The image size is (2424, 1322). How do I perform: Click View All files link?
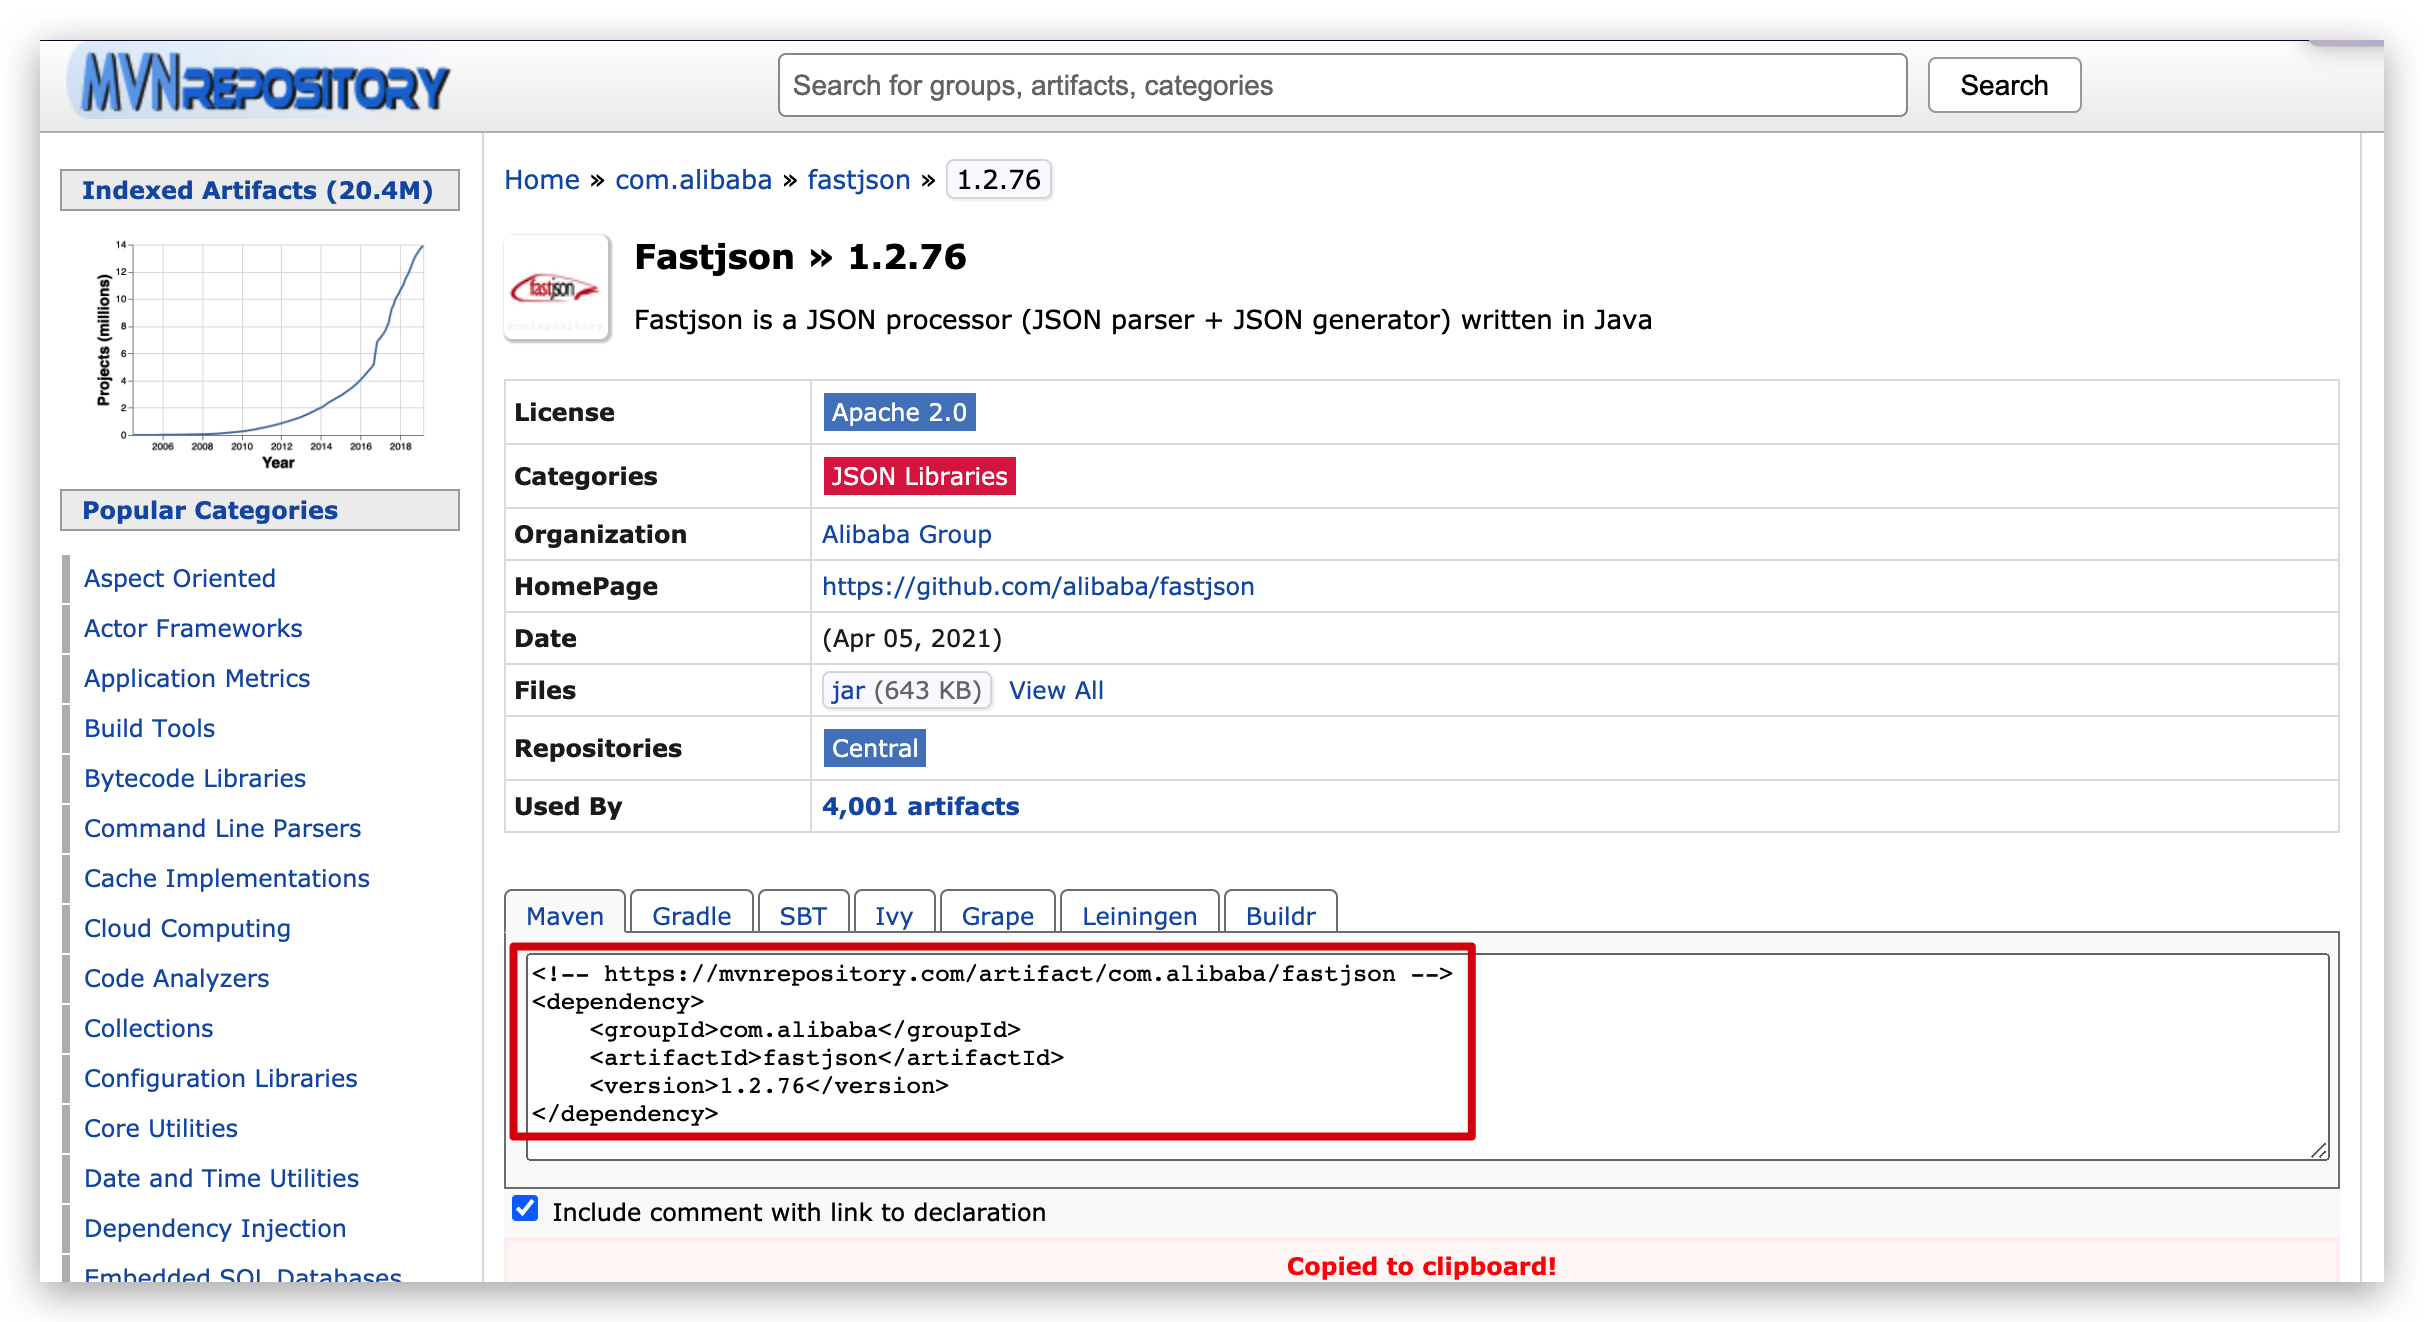click(x=1056, y=690)
